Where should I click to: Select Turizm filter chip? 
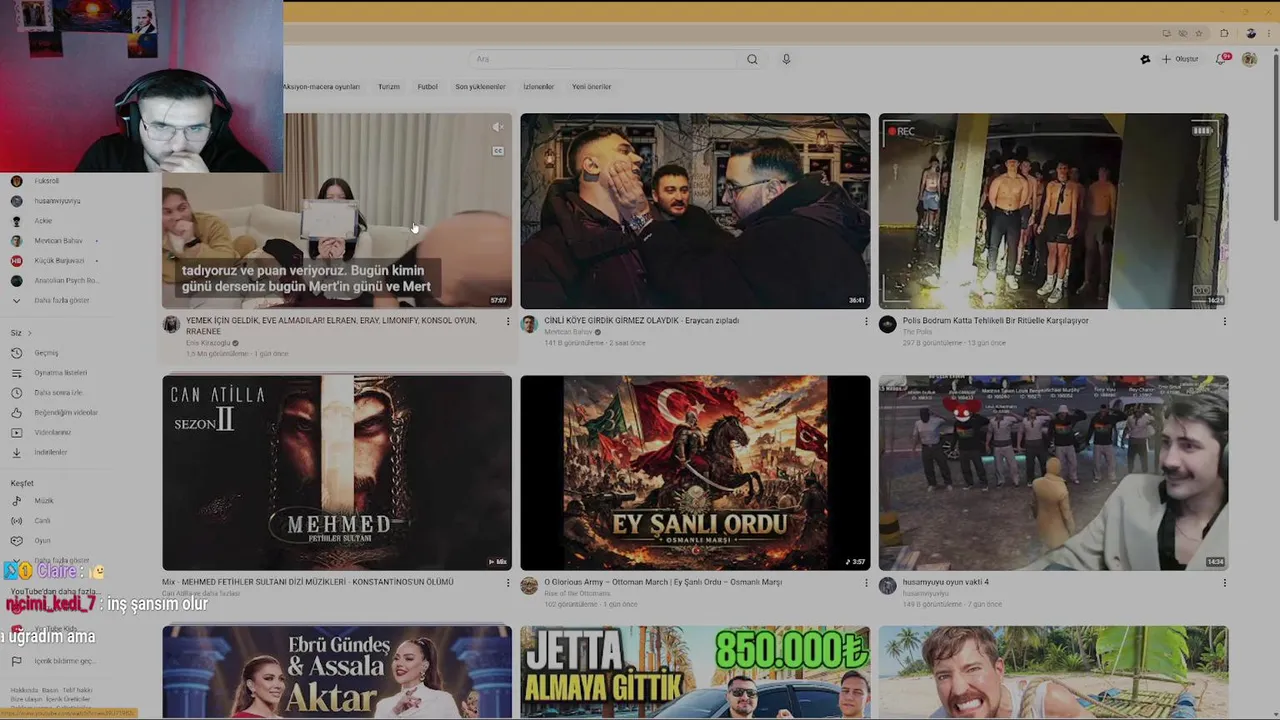[389, 87]
